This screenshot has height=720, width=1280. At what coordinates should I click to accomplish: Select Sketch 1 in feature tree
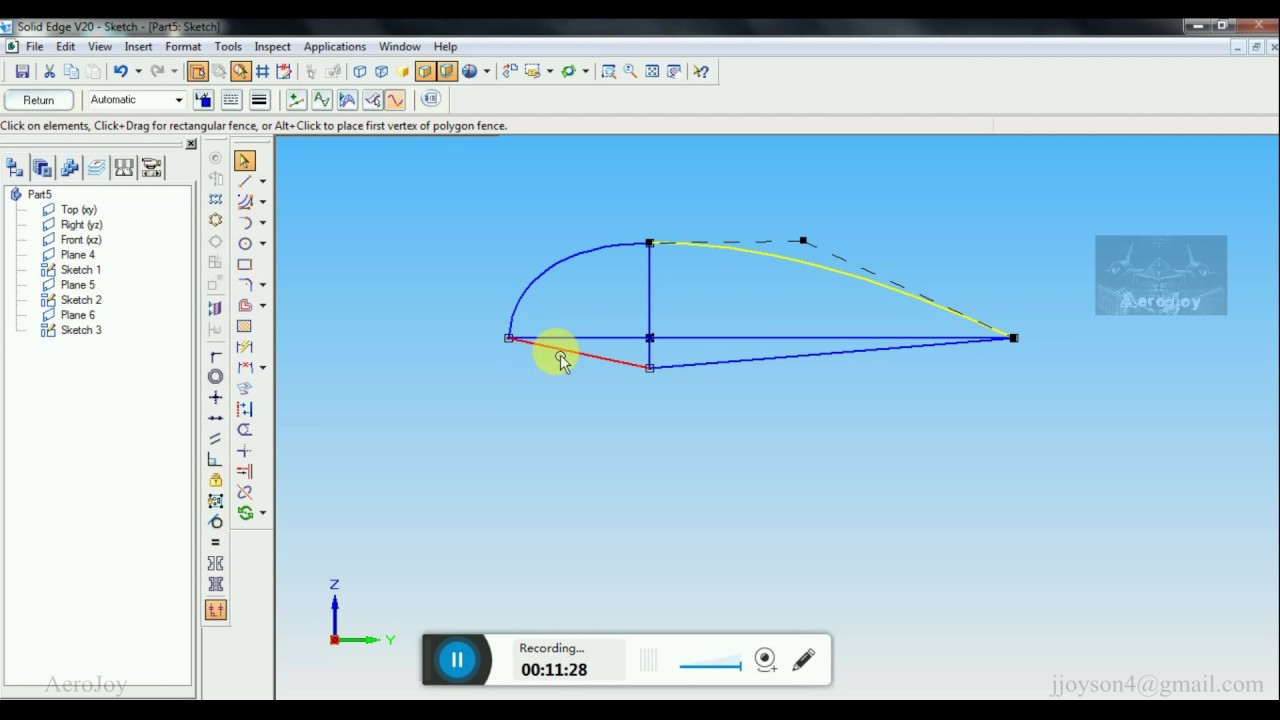pos(80,270)
